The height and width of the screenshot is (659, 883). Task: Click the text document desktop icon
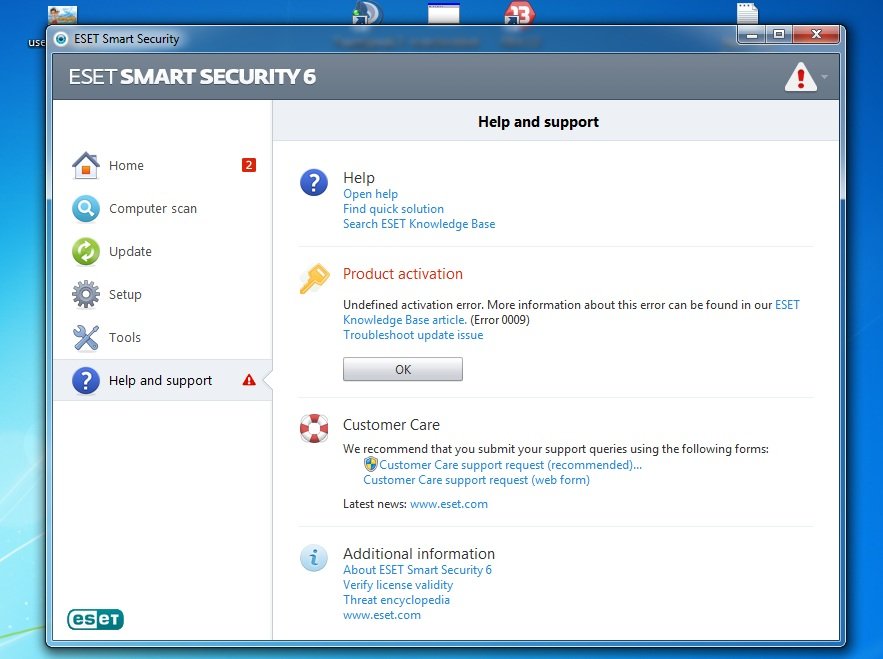point(747,12)
